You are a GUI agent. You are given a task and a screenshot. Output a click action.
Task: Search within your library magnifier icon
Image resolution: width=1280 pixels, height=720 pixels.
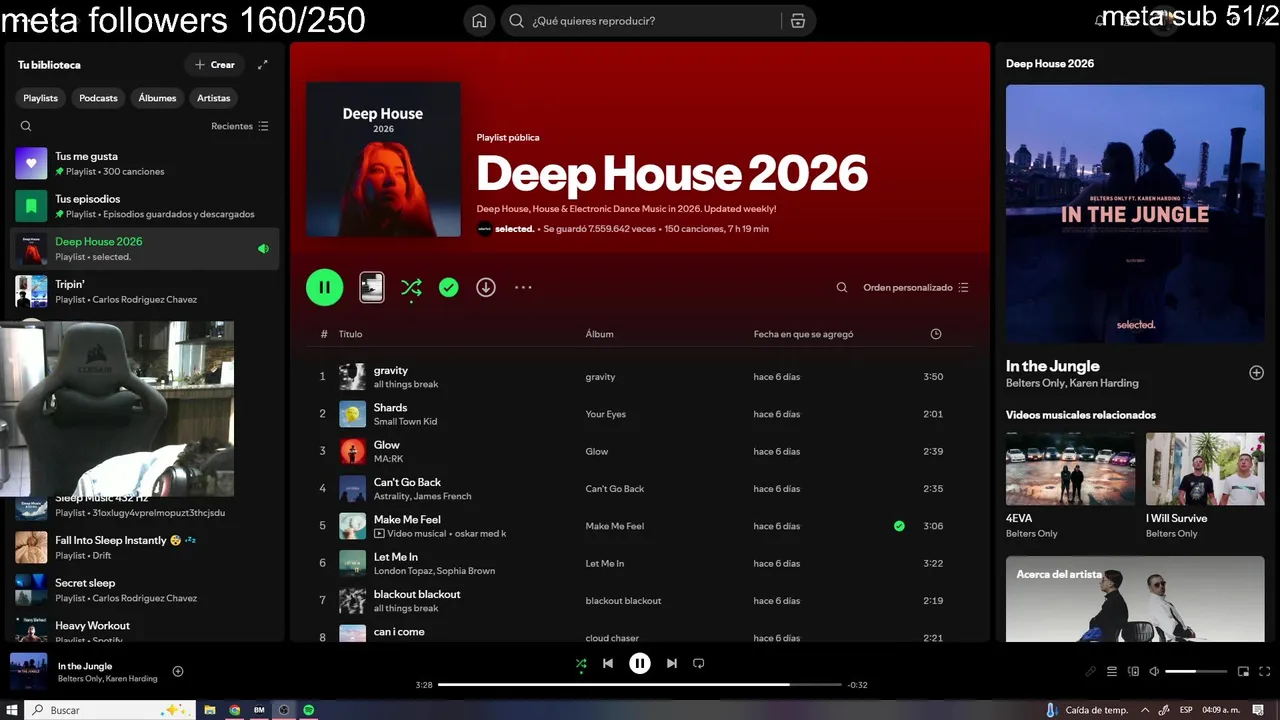coord(26,126)
